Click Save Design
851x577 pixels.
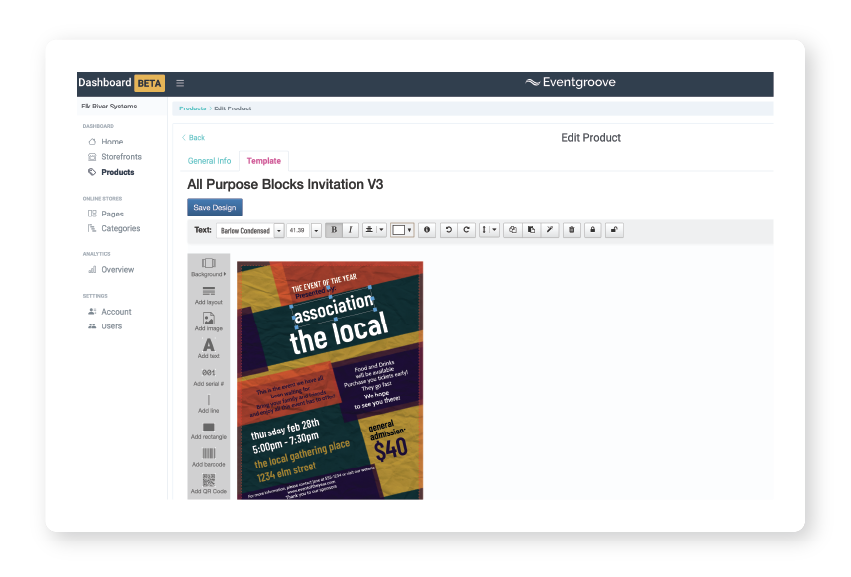coord(213,207)
